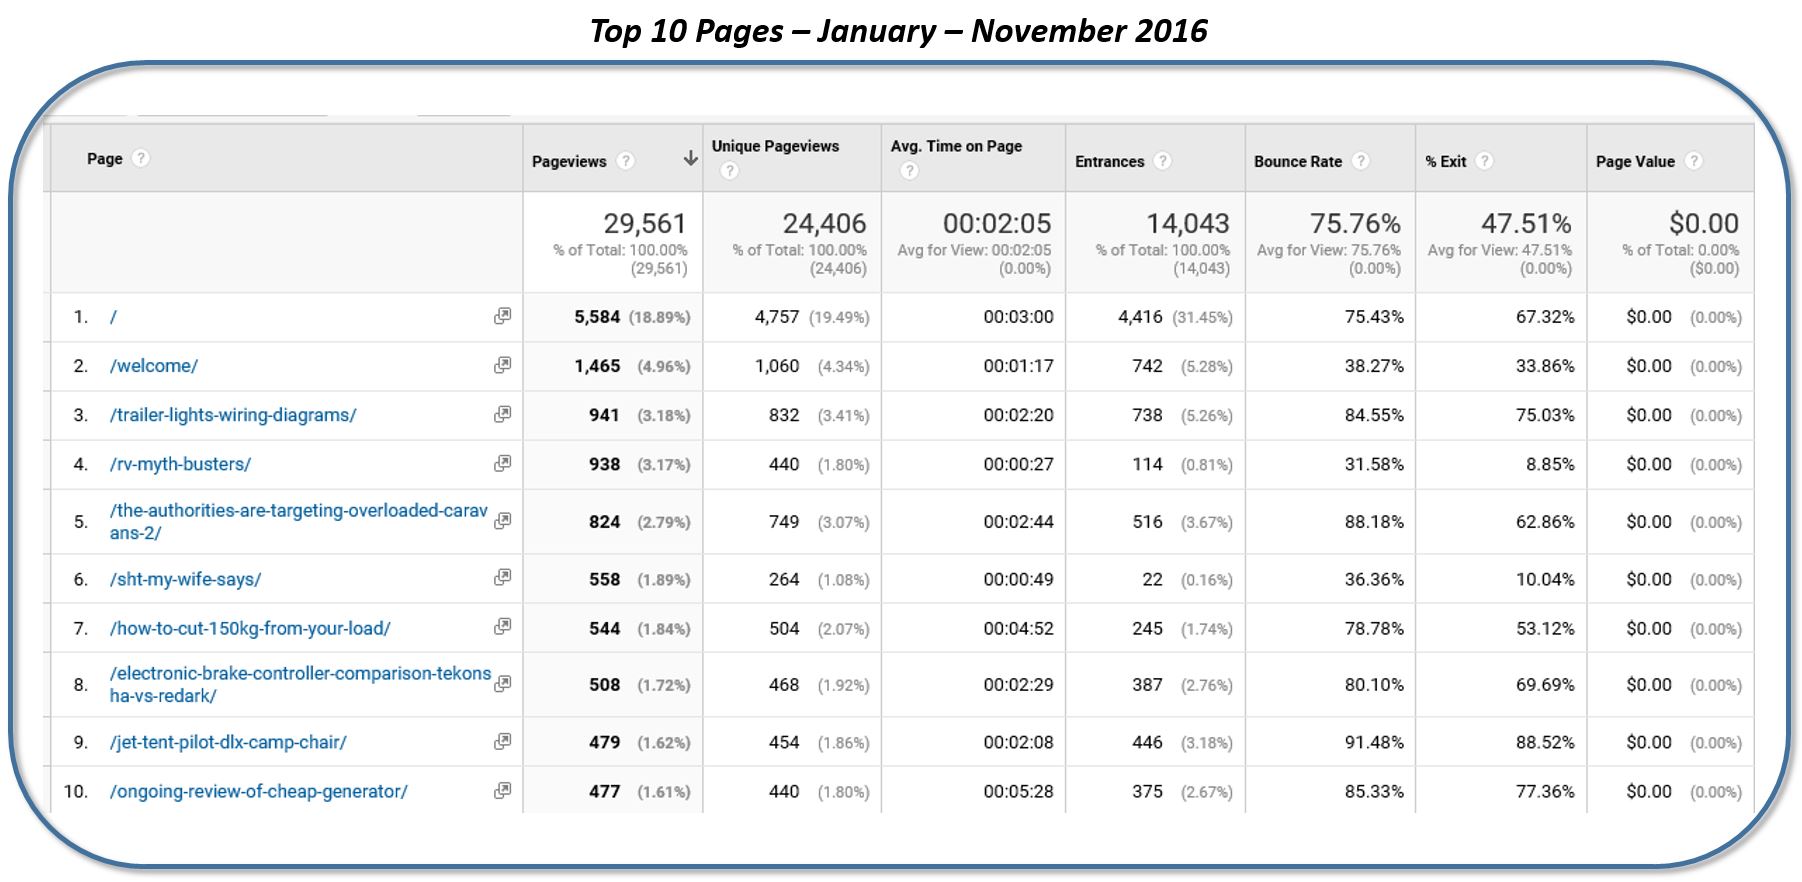The image size is (1802, 882).
Task: Select the % exit cell showing 88.52%
Action: (x=1545, y=742)
